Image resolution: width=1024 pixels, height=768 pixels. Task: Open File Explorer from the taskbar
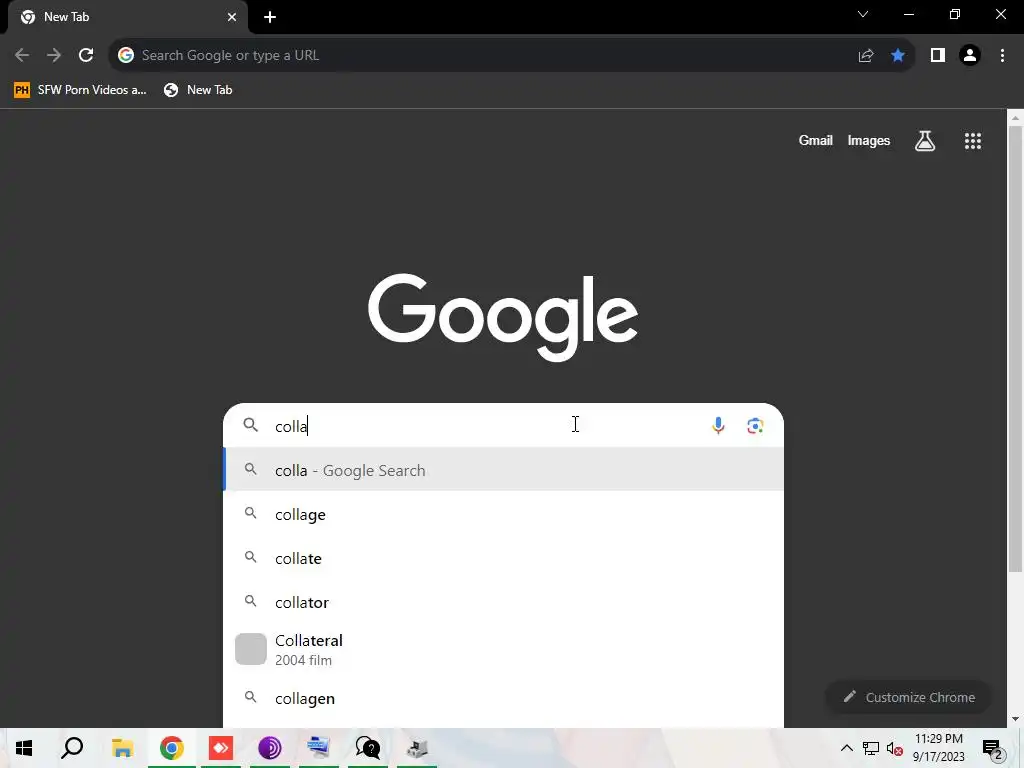pos(122,748)
